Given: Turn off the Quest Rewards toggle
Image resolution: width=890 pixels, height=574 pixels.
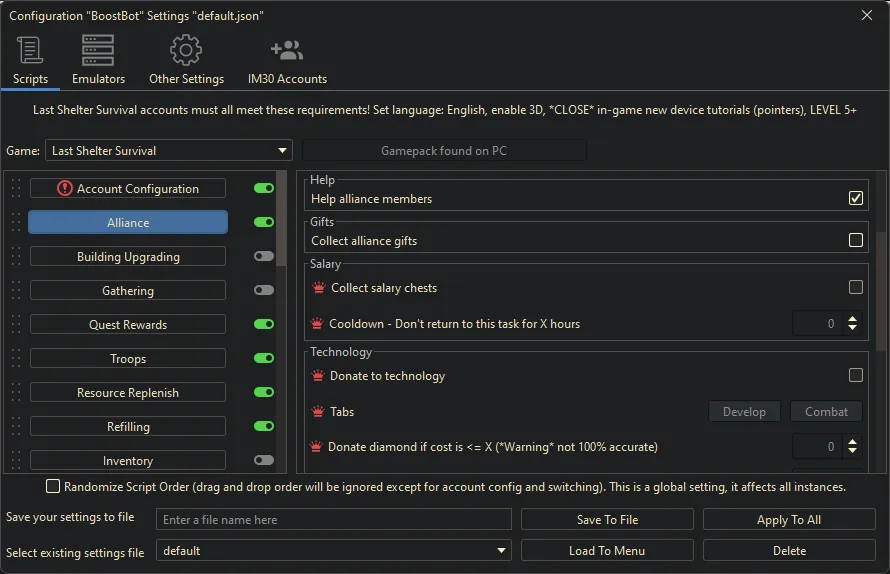Looking at the screenshot, I should coord(264,324).
